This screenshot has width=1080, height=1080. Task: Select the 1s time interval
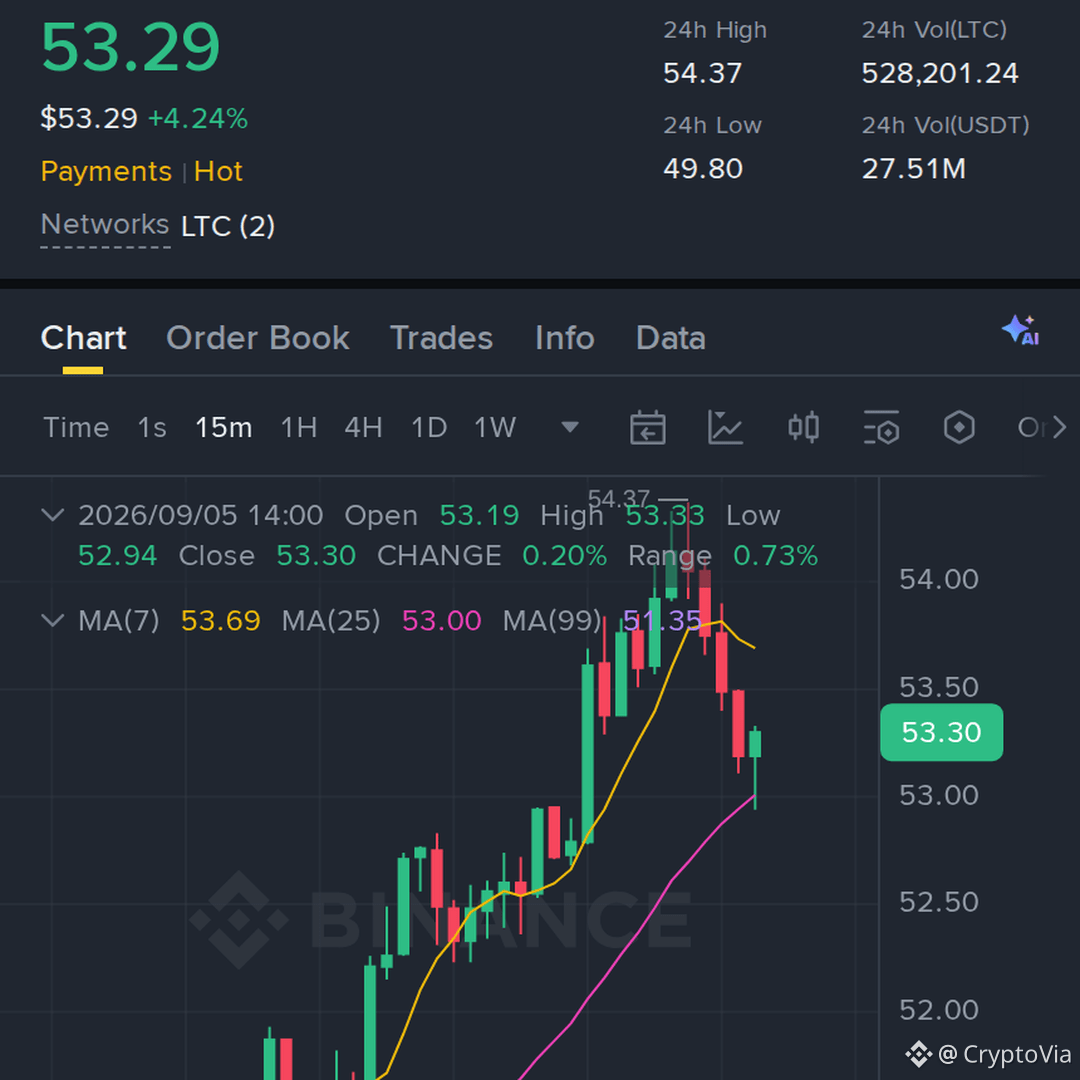click(152, 428)
